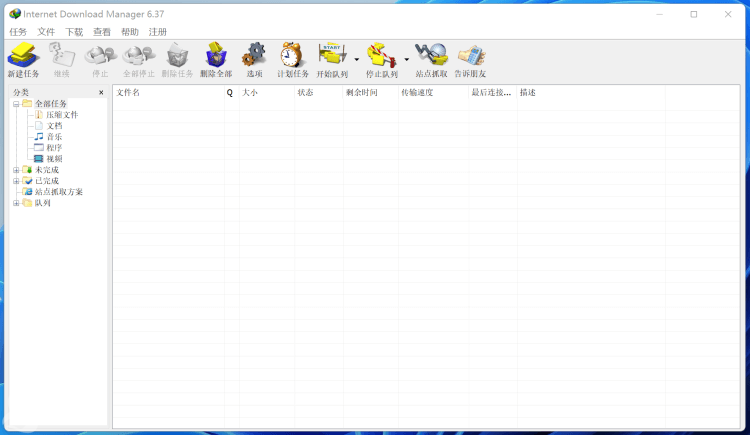The image size is (750, 435).
Task: Click the 删除全部 toolbar icon
Action: [x=216, y=59]
